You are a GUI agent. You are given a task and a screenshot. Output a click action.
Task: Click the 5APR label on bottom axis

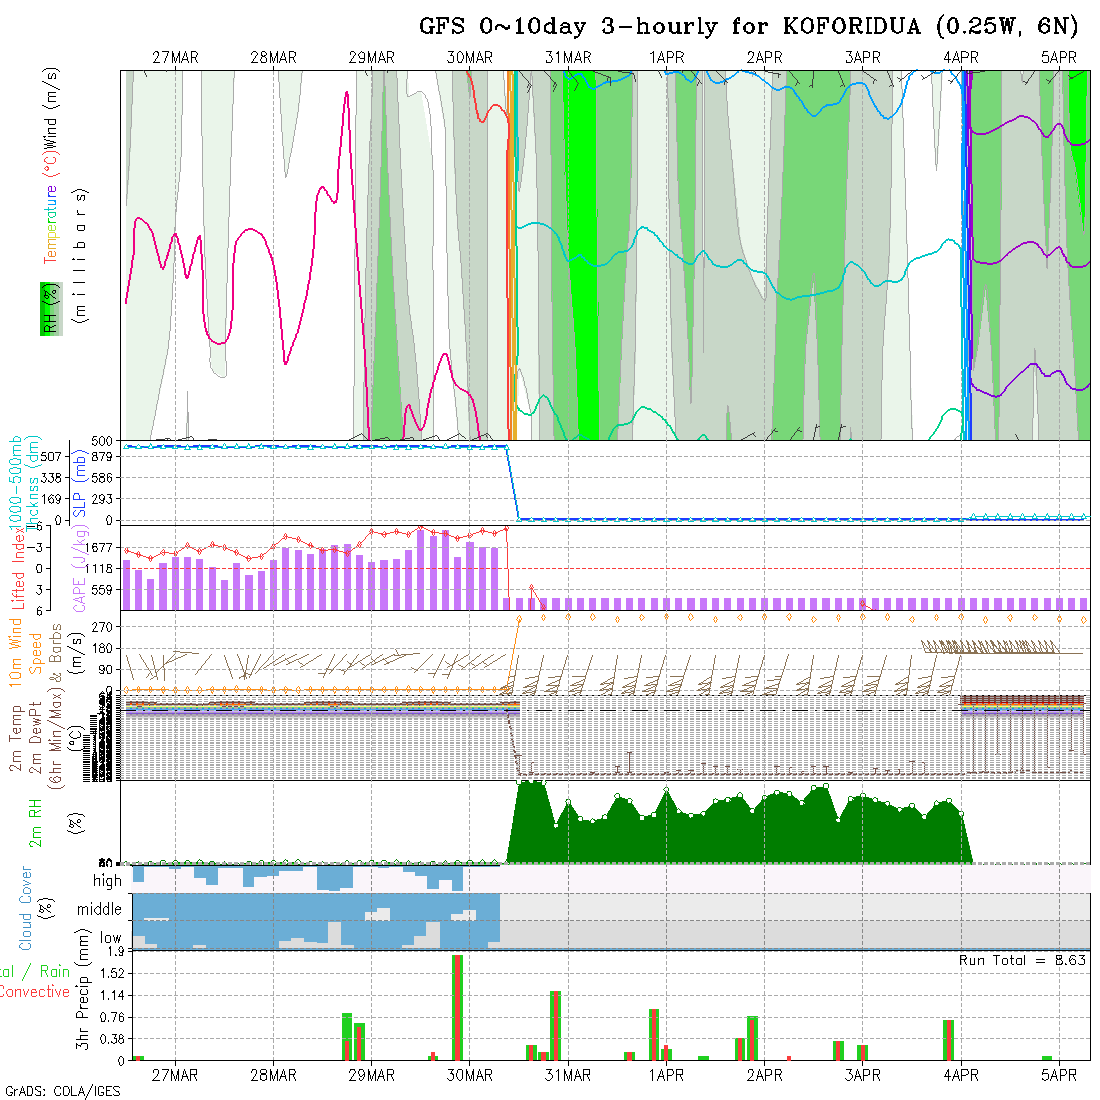click(x=1059, y=1075)
